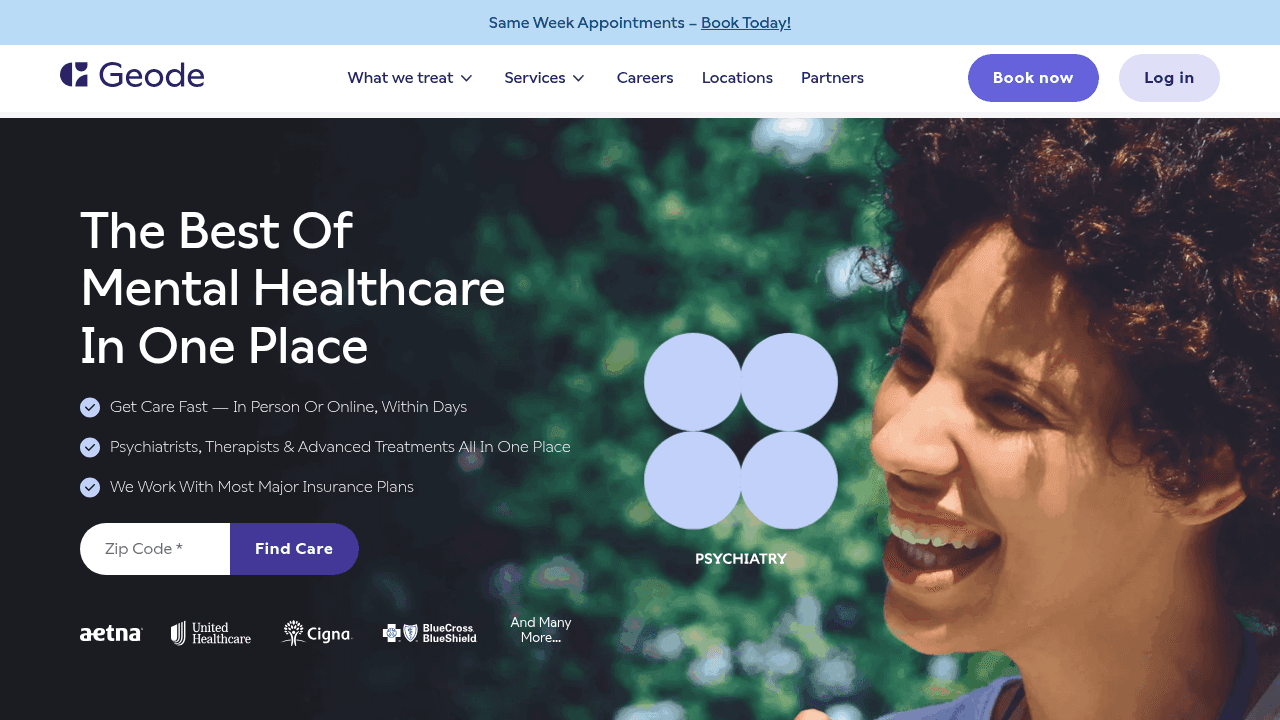Screen dimensions: 1280x720
Task: Click the United Healthcare logo
Action: tap(211, 633)
